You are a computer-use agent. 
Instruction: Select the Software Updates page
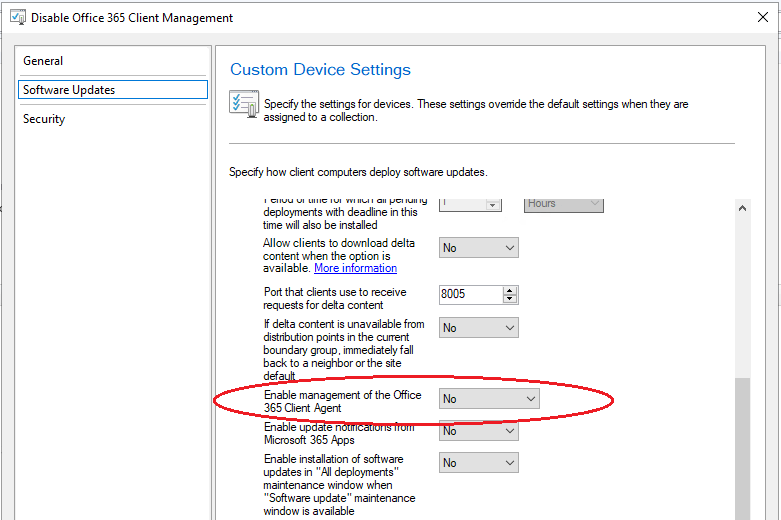(x=113, y=90)
